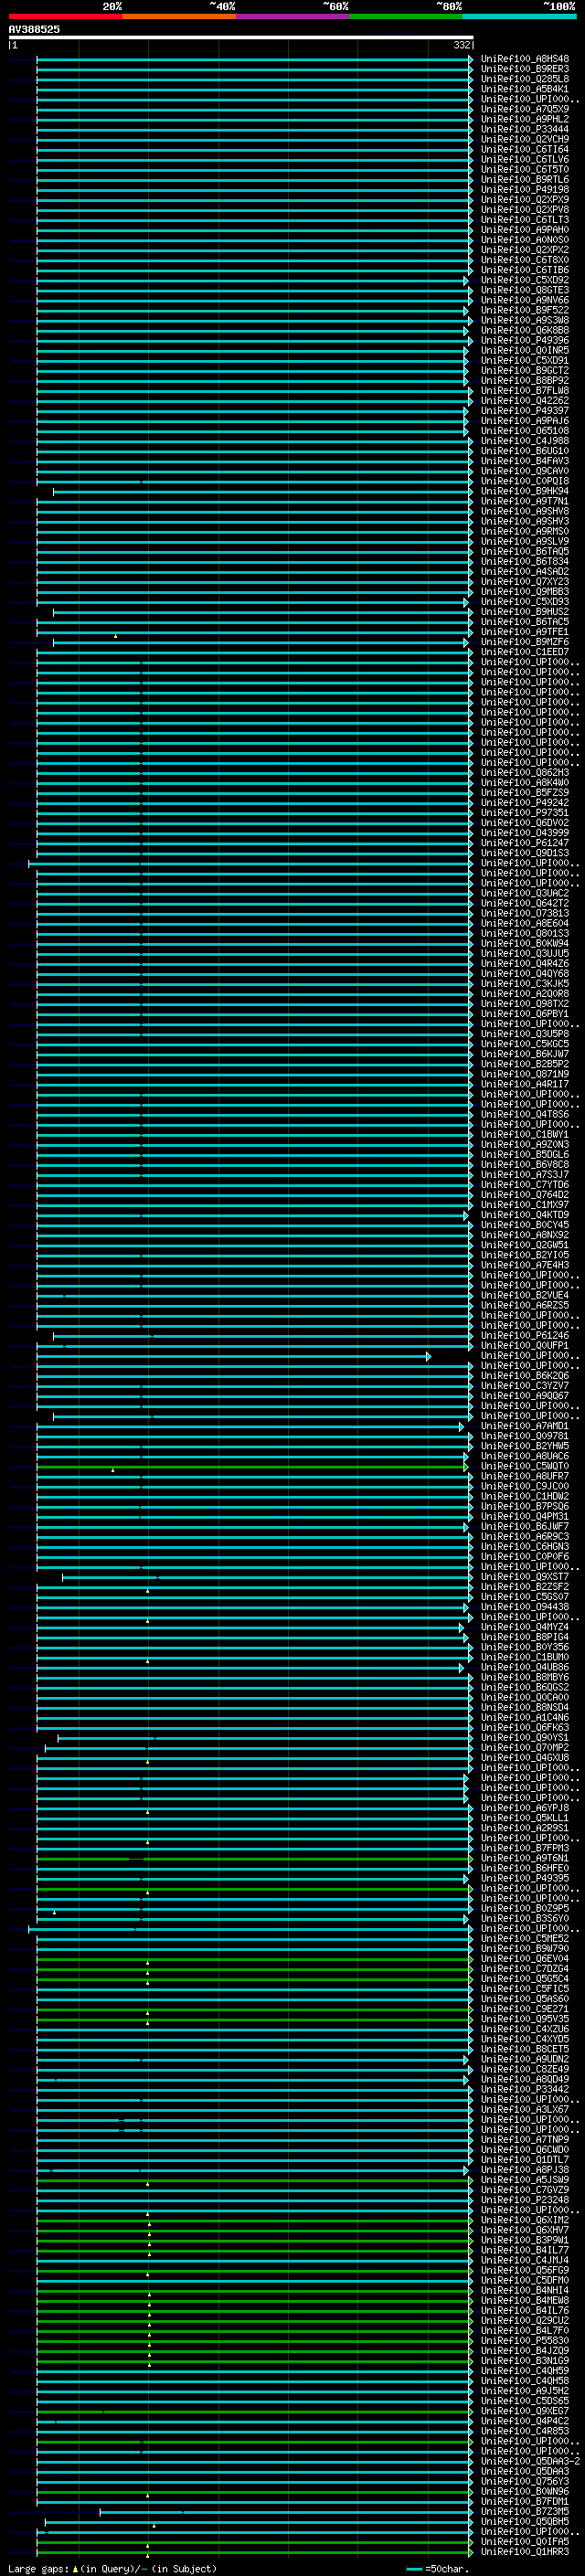Select label UniRef100_Q0UFP1

click(525, 1346)
